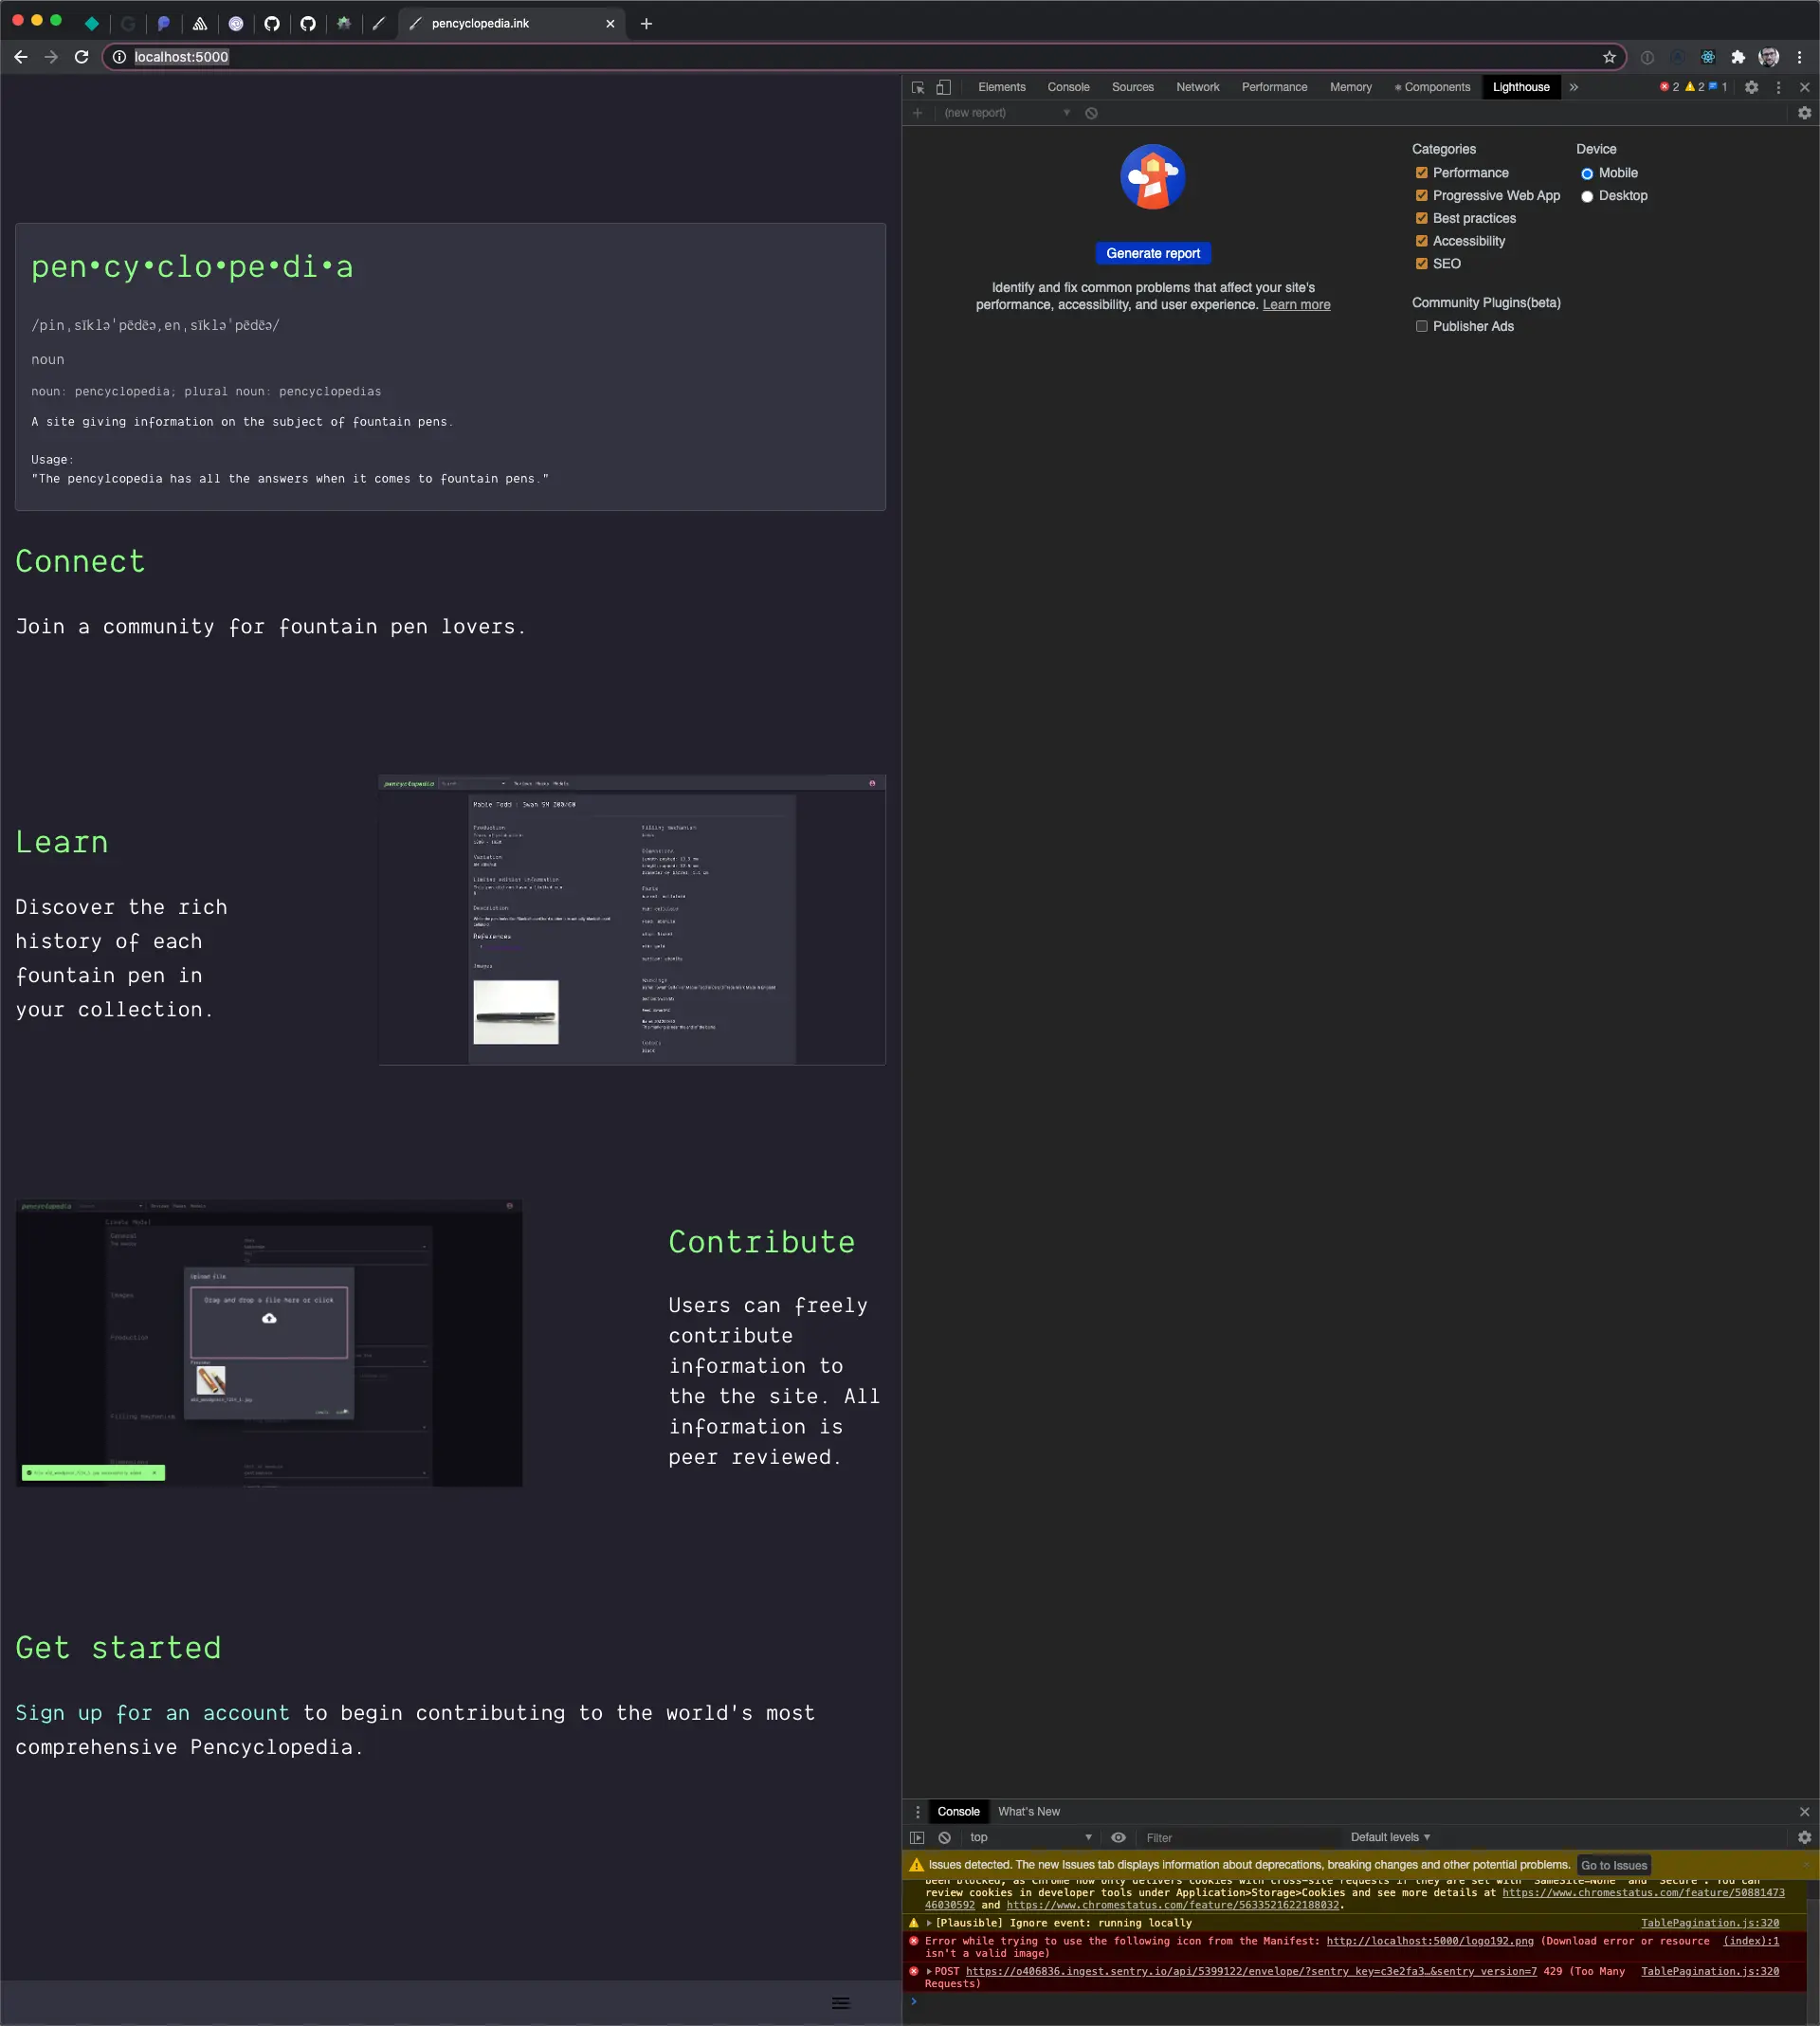Open the Default levels dropdown
The width and height of the screenshot is (1820, 2026).
pos(1389,1837)
